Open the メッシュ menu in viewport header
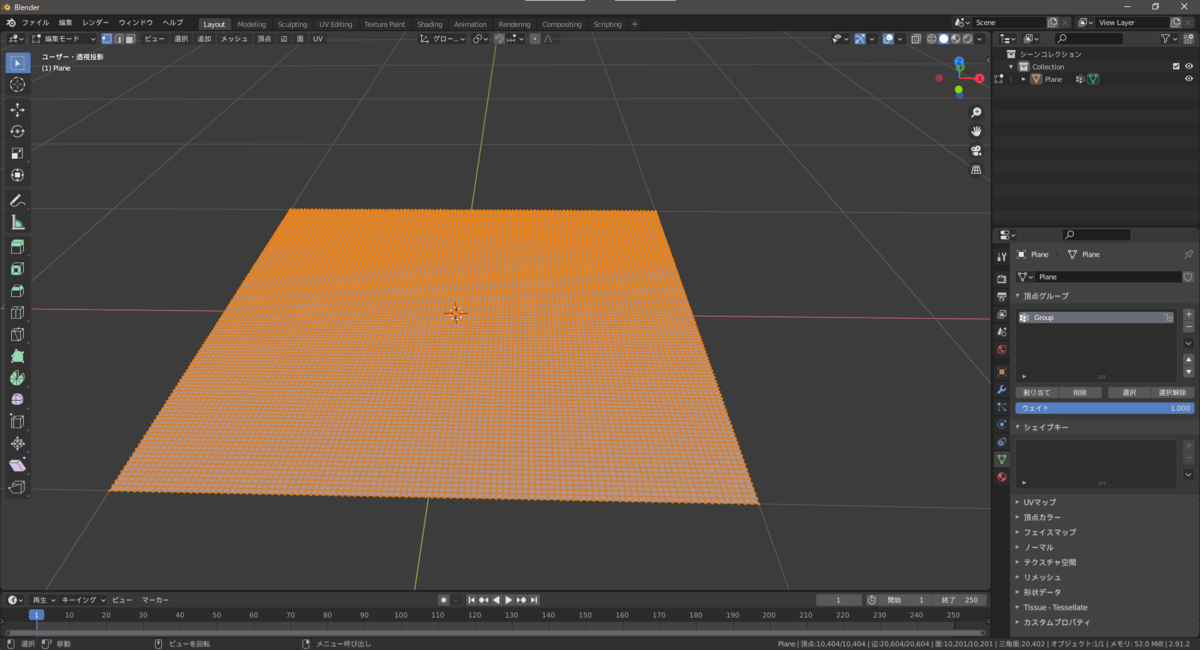This screenshot has width=1200, height=650. tap(234, 39)
